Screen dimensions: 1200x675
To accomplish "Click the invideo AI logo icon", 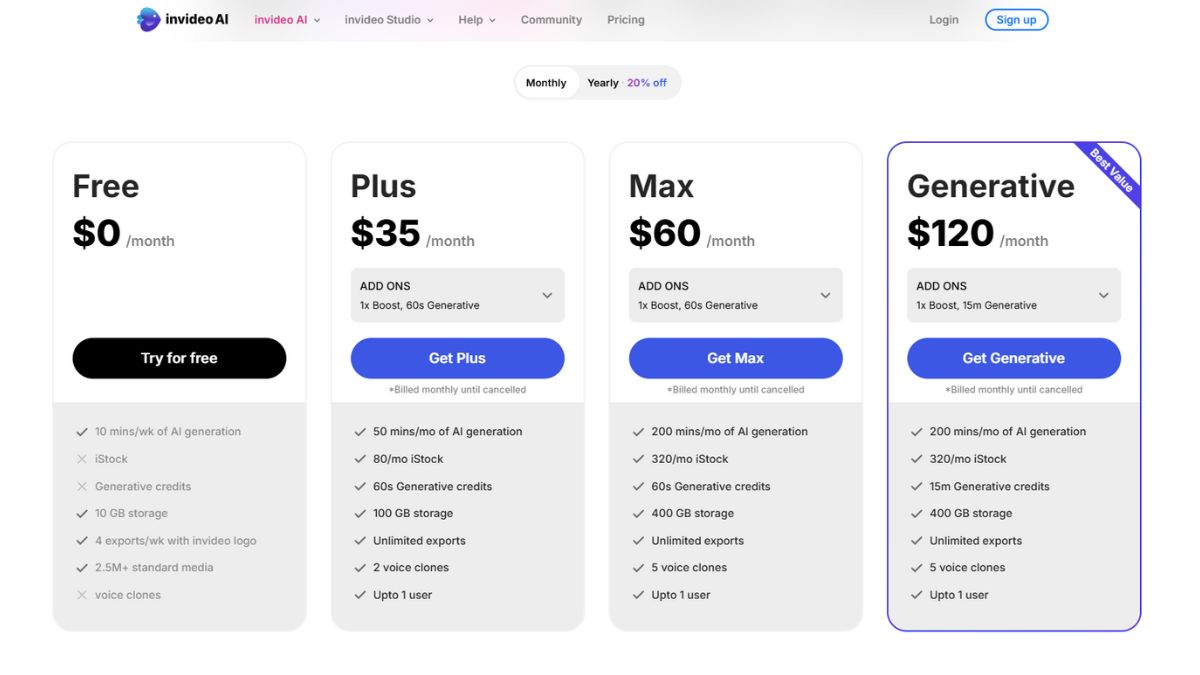I will [x=148, y=19].
